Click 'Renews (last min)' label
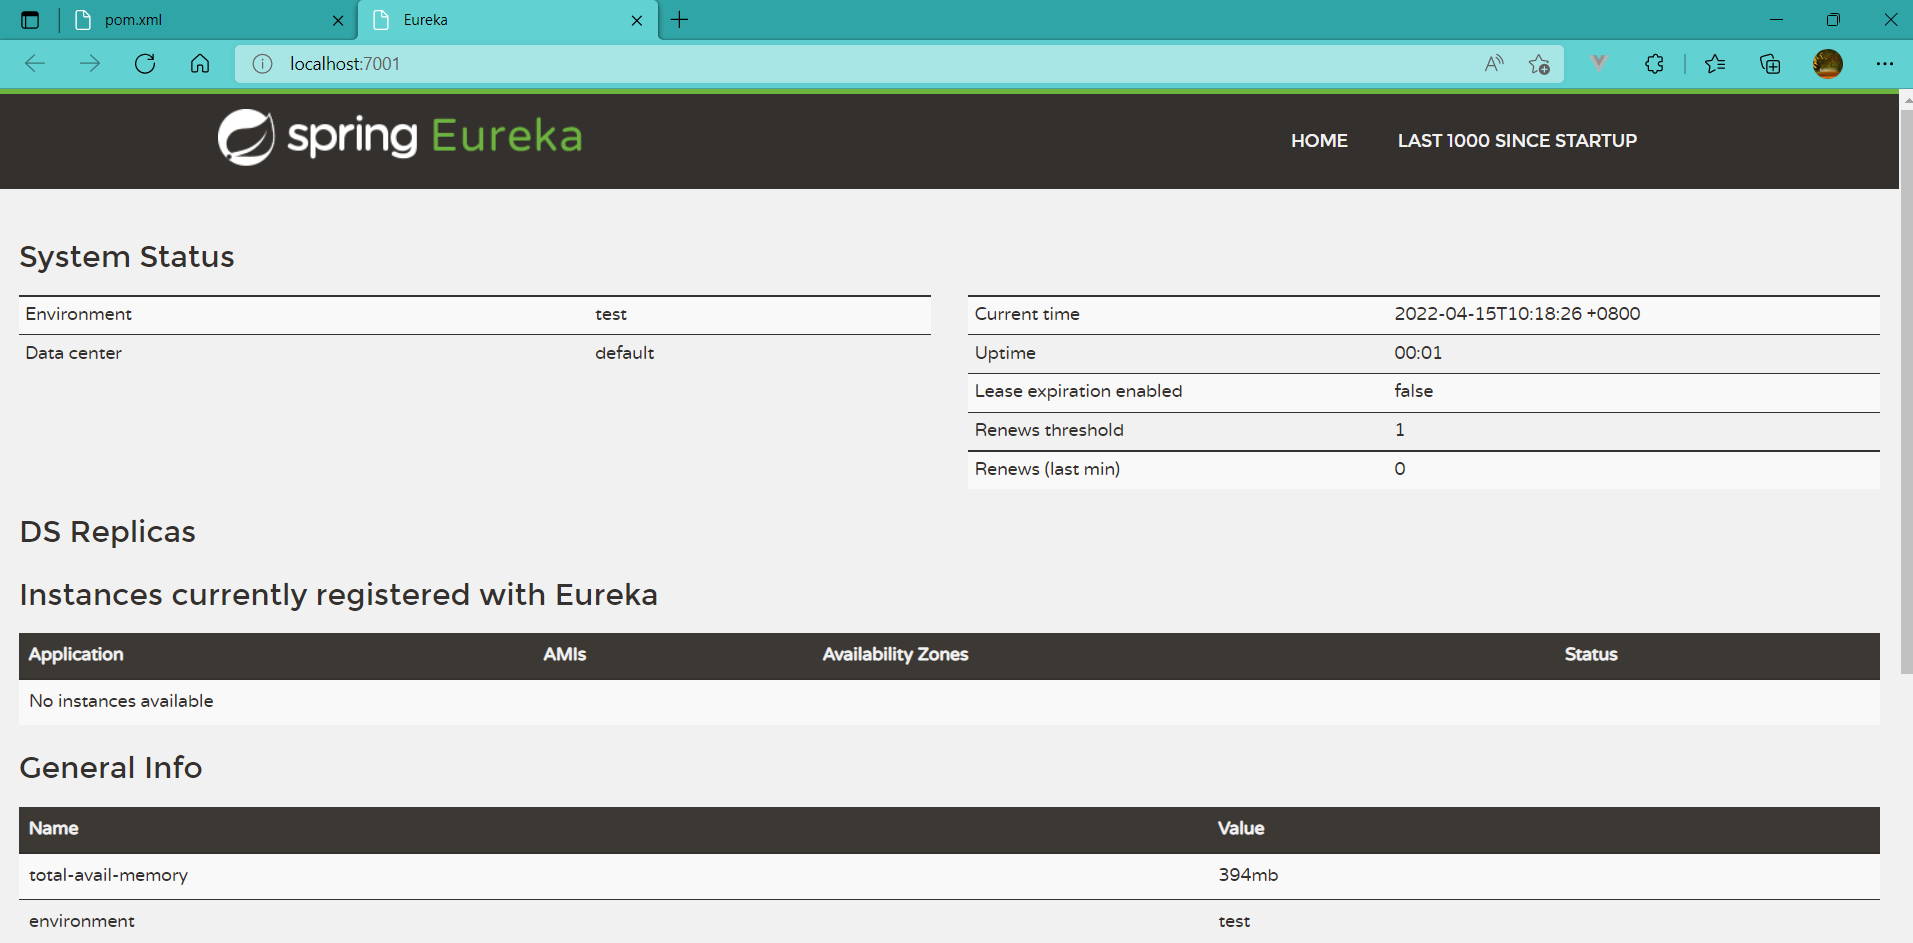Image resolution: width=1913 pixels, height=943 pixels. [x=1047, y=469]
